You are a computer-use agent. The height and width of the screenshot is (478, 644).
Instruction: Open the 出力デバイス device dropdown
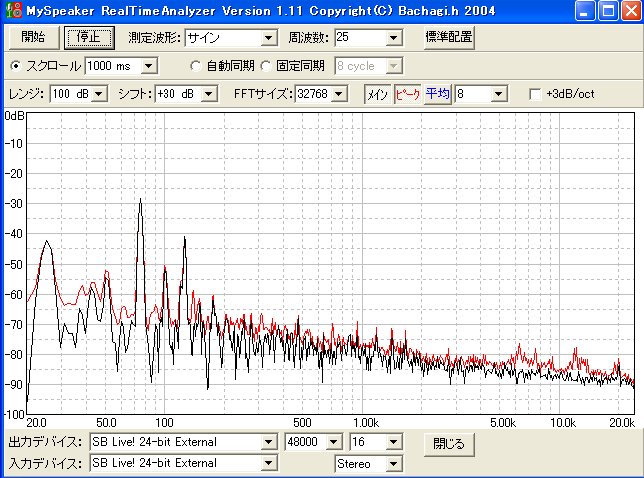click(268, 442)
